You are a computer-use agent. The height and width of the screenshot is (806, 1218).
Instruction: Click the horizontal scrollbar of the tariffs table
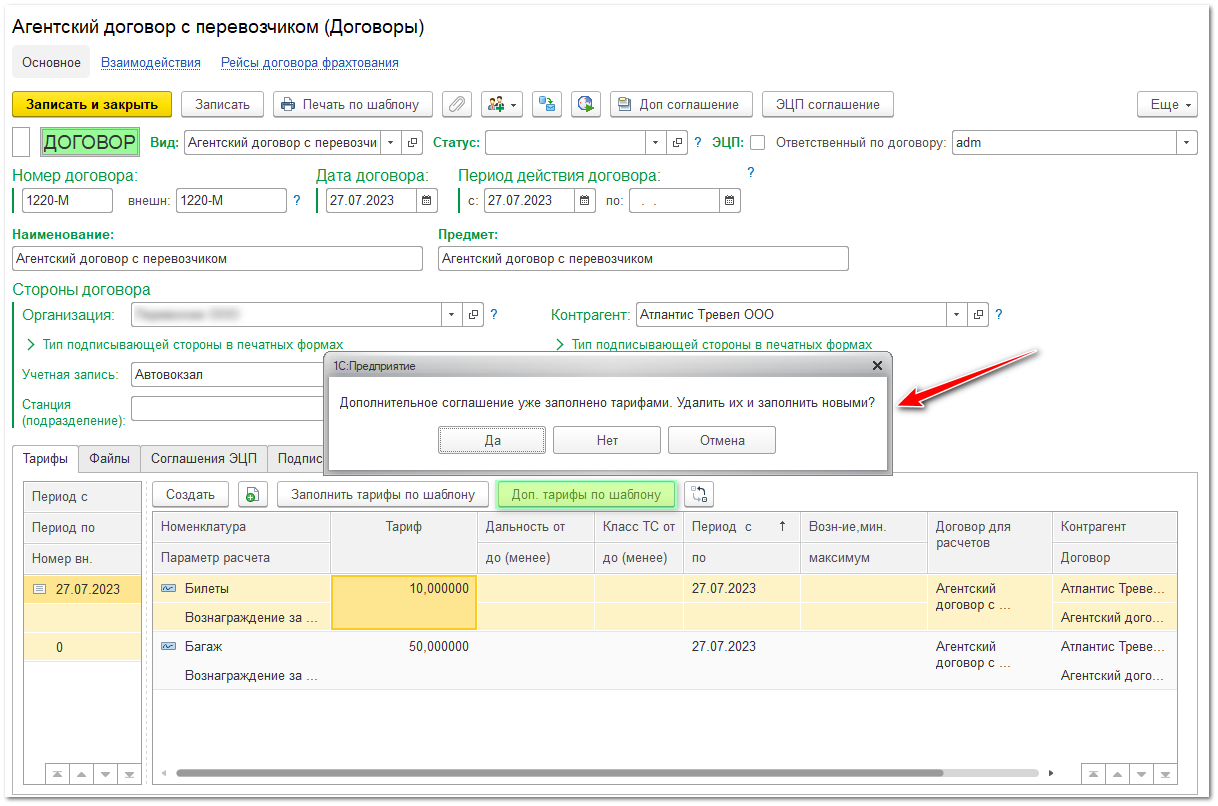click(560, 773)
